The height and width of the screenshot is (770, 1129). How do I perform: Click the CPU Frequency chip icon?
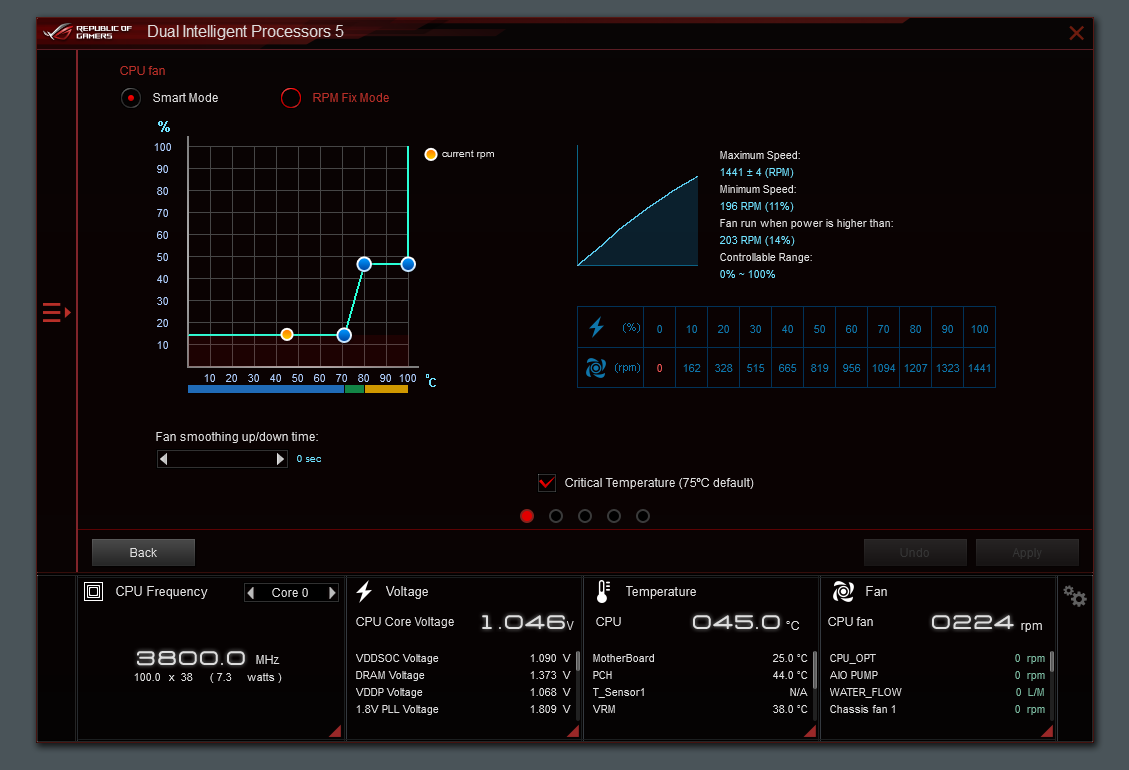click(x=94, y=592)
